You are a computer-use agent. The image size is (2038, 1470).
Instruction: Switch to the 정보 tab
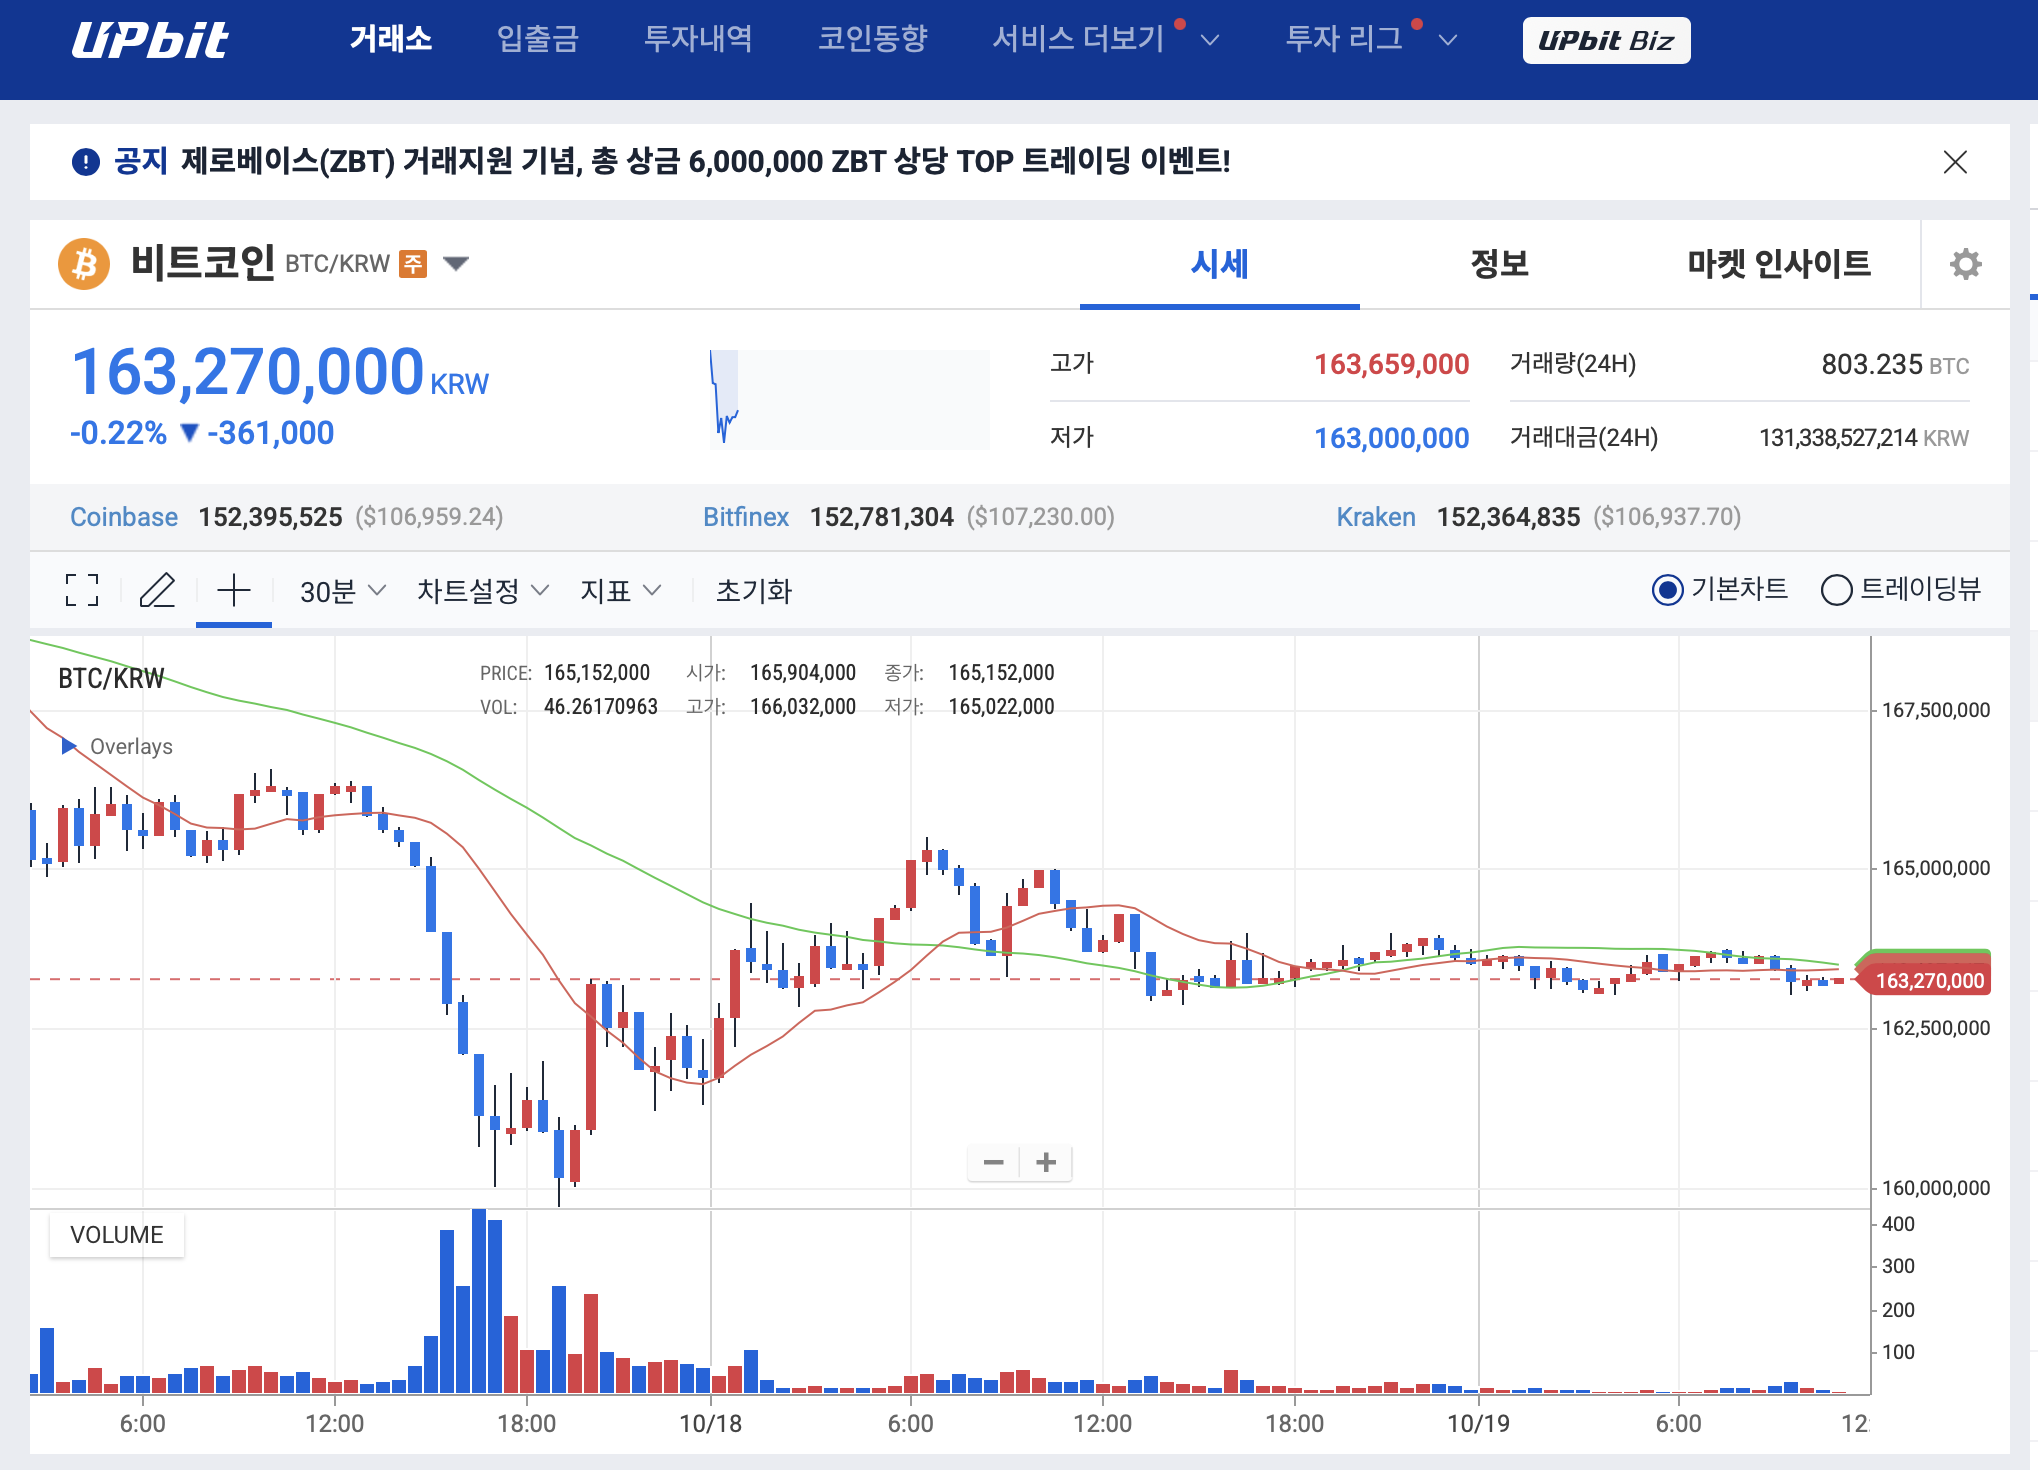(1498, 263)
